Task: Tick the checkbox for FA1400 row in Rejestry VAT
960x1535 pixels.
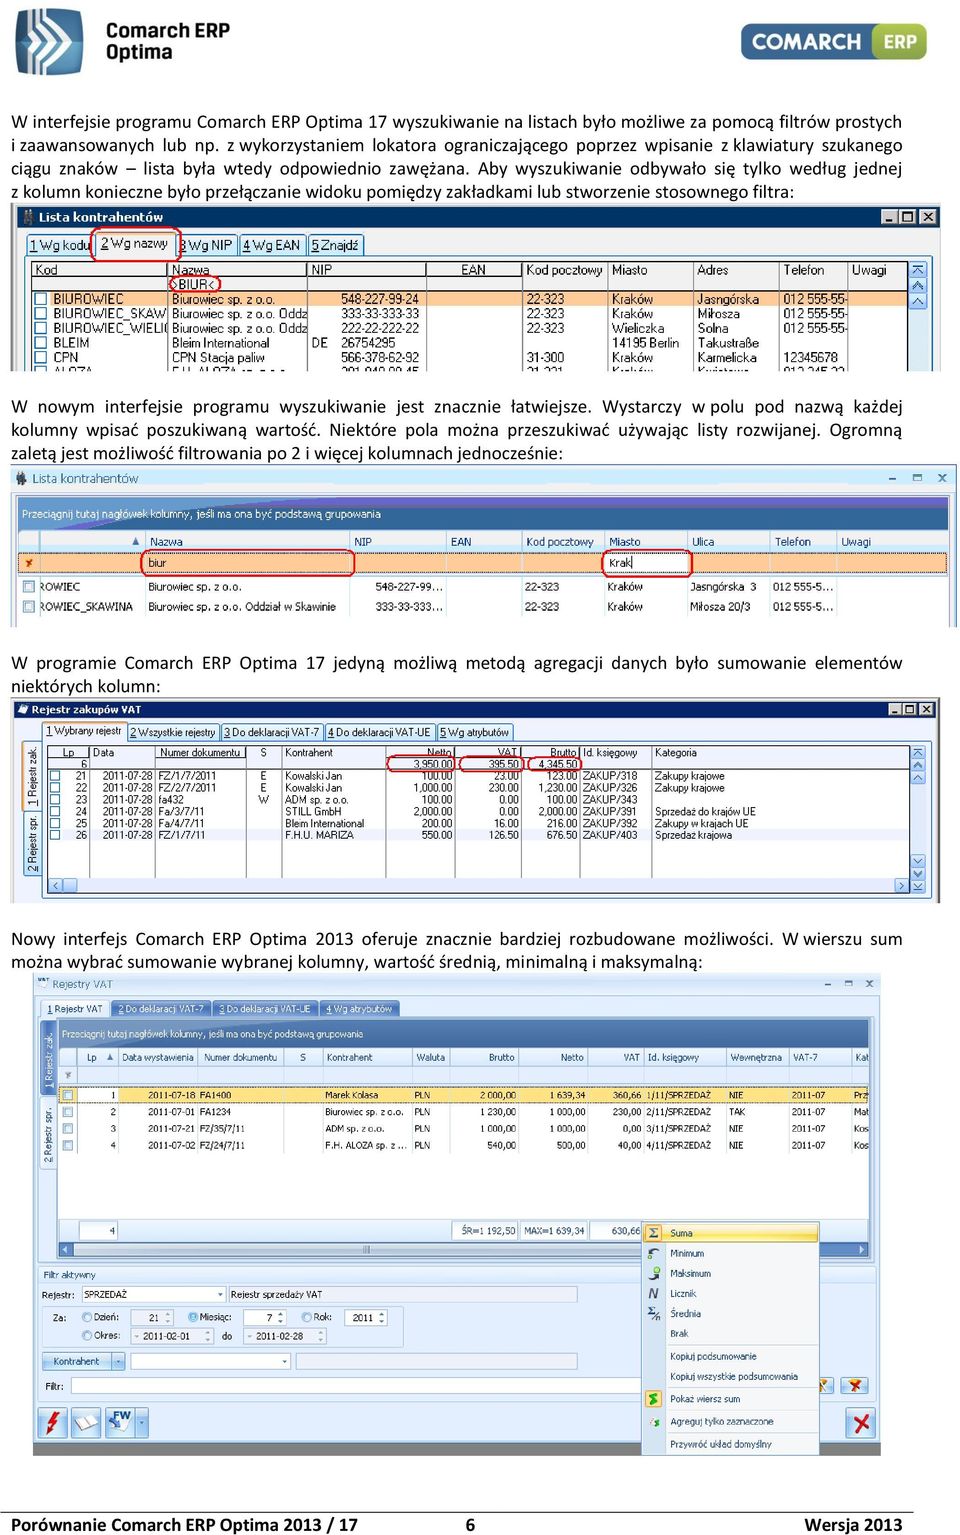Action: coord(68,1095)
